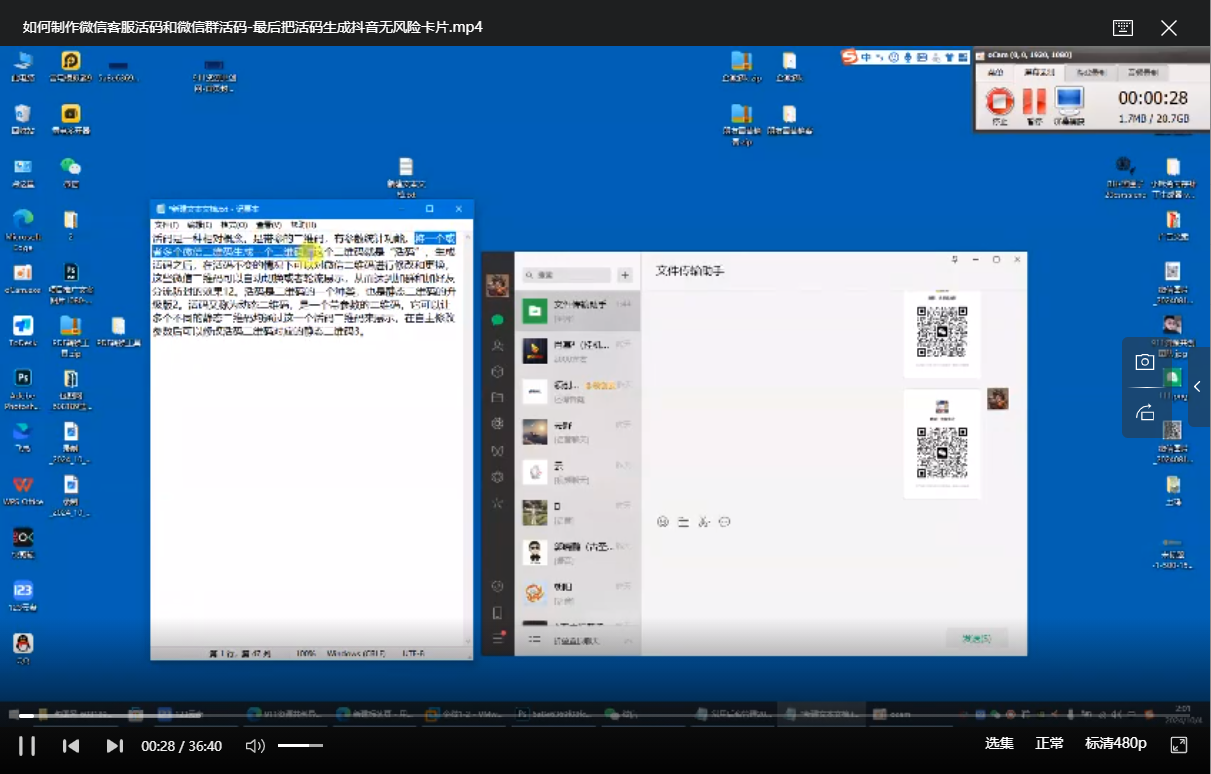Click the top QR code image in the chat
This screenshot has height=774, width=1211.
pyautogui.click(x=942, y=332)
